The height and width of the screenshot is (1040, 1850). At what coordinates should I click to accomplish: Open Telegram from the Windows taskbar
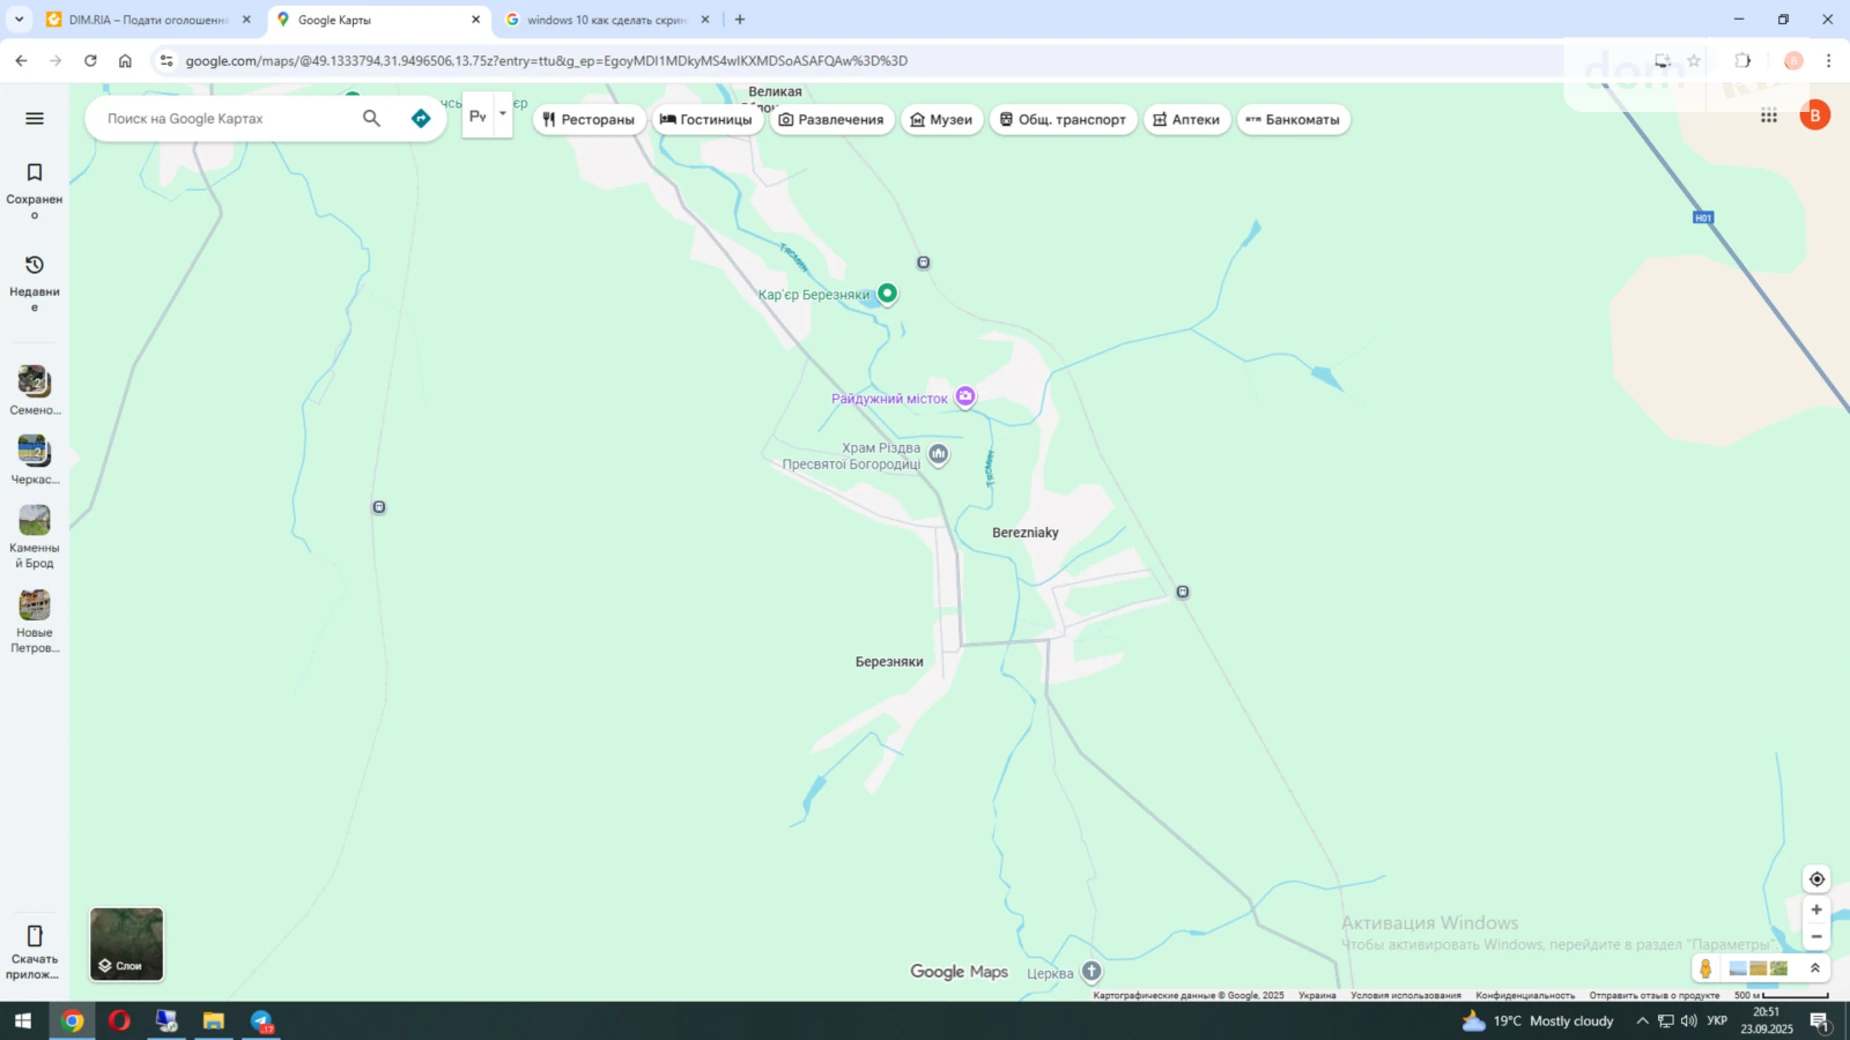point(261,1021)
